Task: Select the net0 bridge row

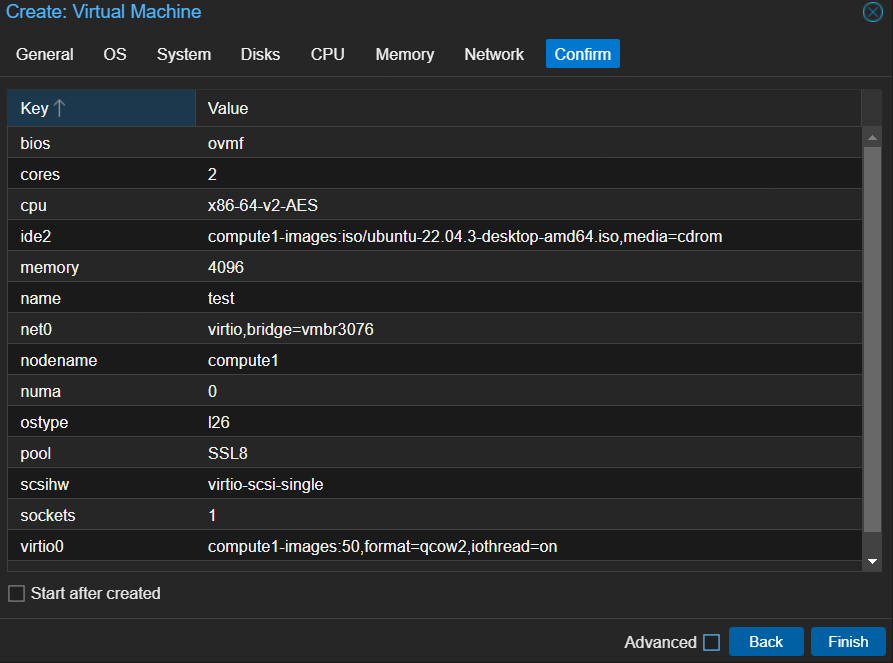Action: [434, 329]
